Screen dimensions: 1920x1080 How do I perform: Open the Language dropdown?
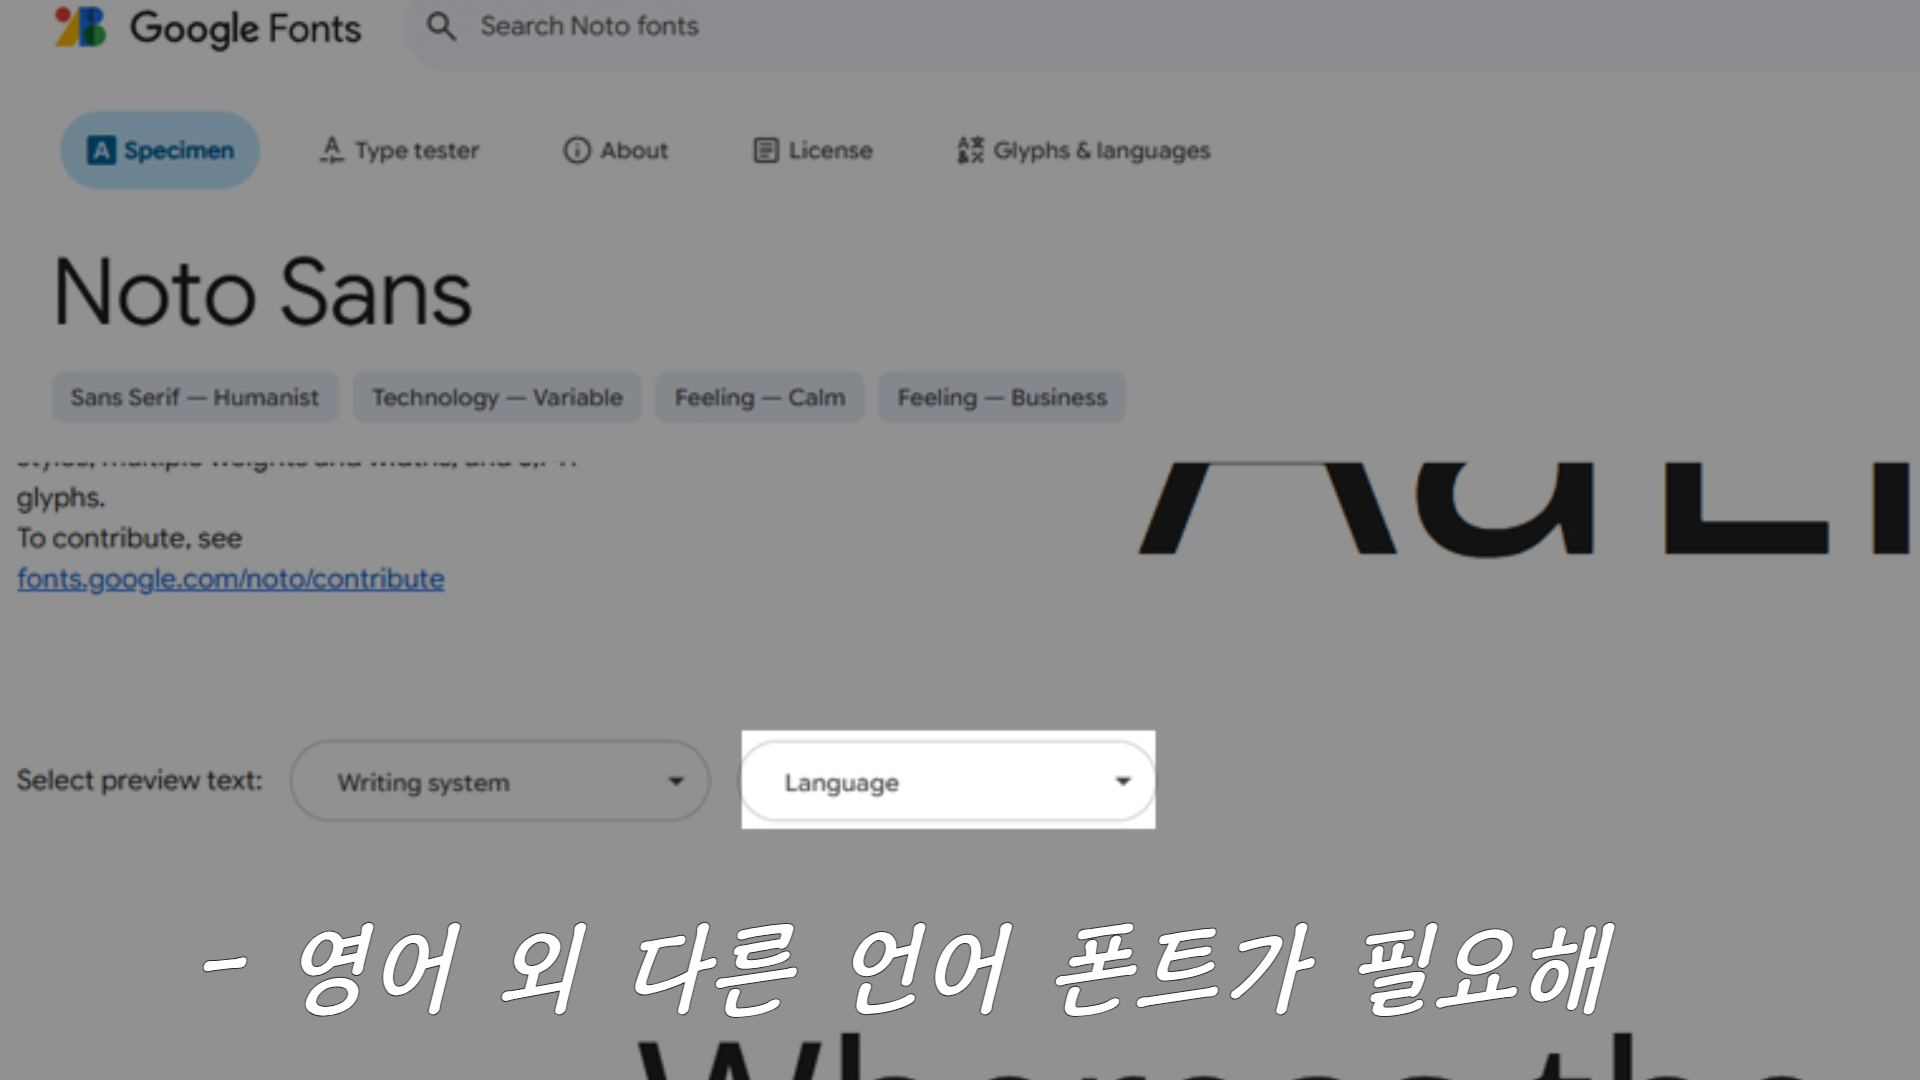[x=946, y=781]
